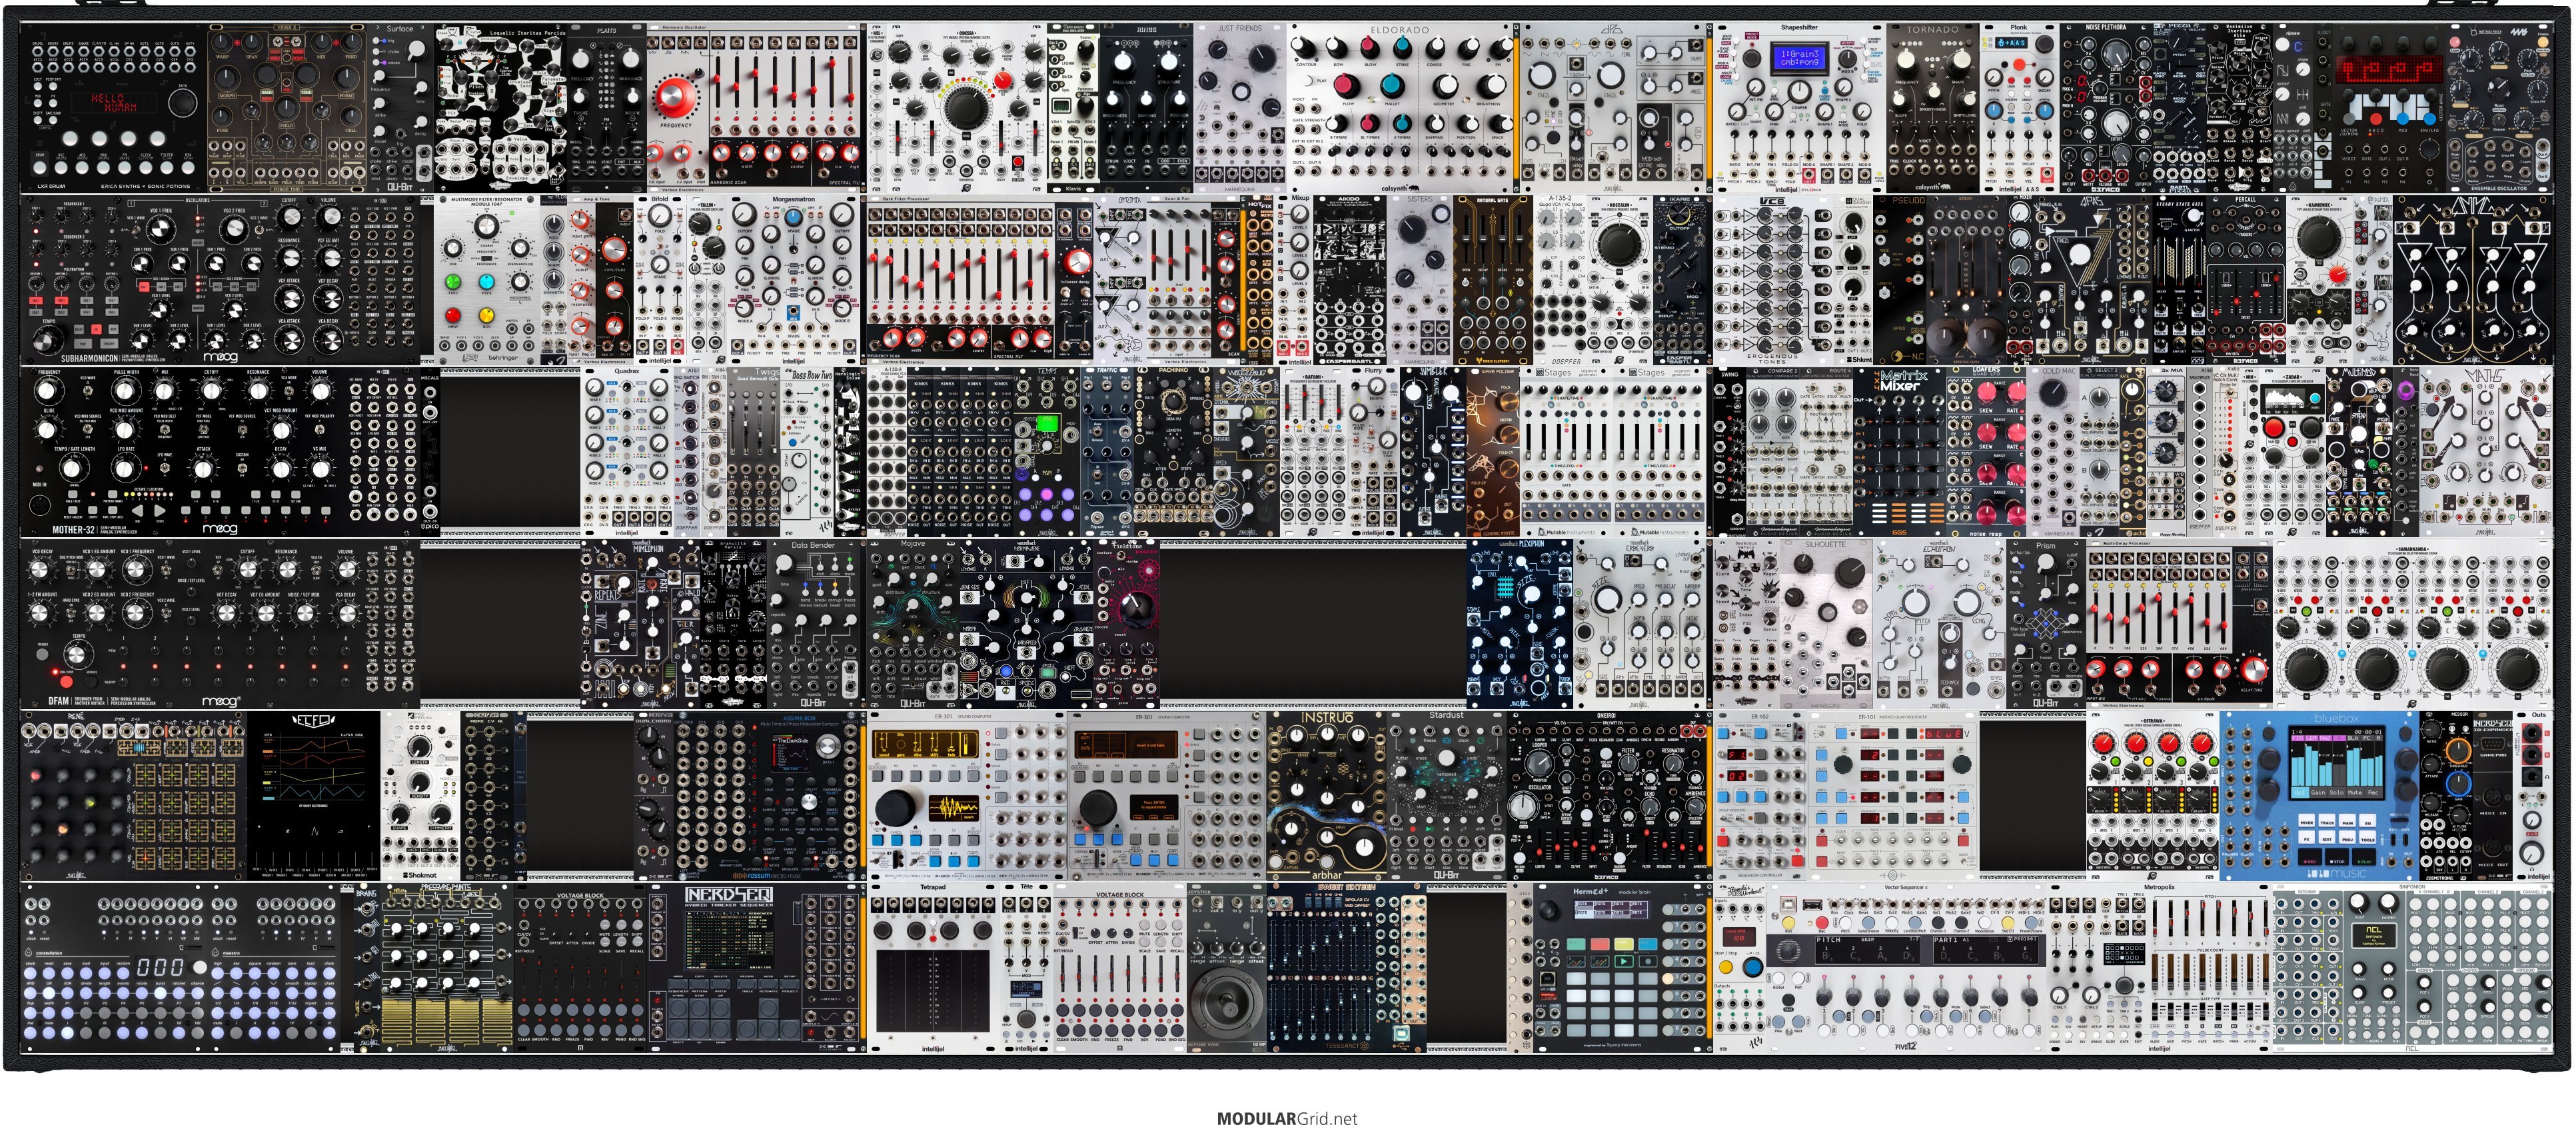Open the MODULARGrid.net link below the rack

tap(1287, 1118)
